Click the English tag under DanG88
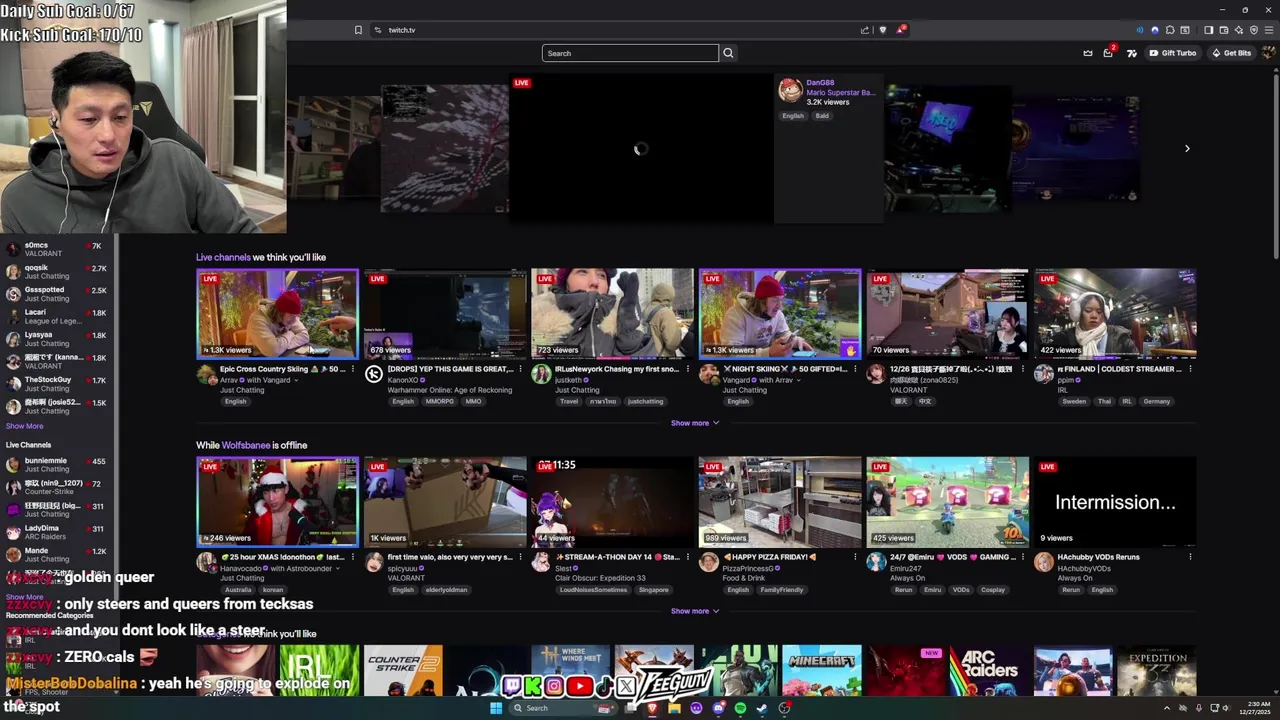Screen dimensions: 1280x720 (x=793, y=116)
